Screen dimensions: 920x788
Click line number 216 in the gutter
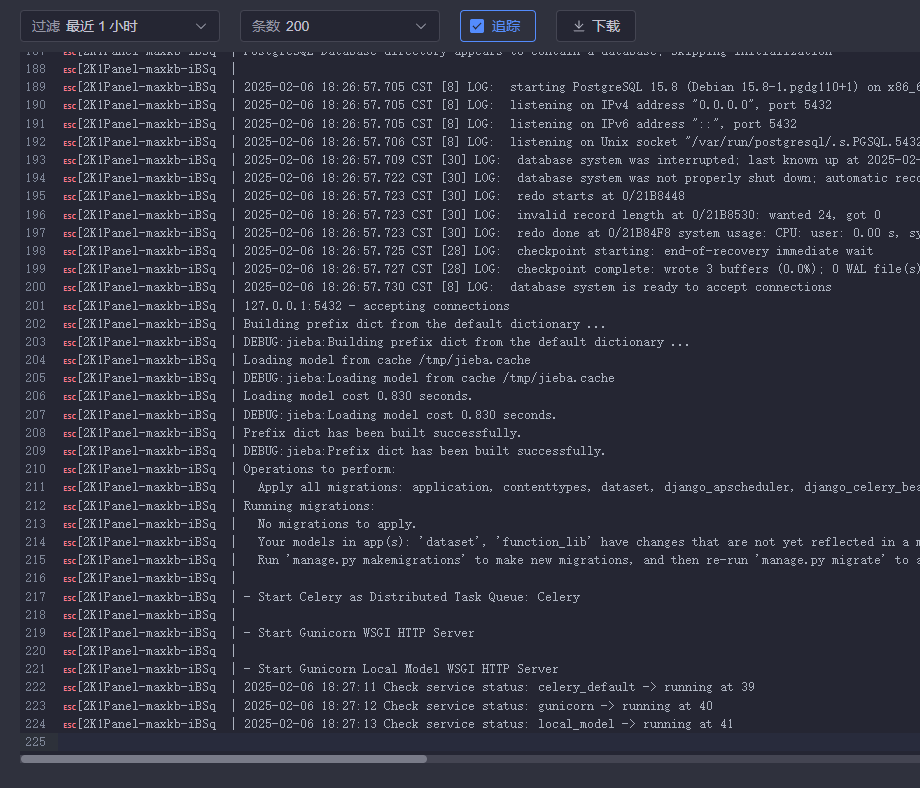click(x=35, y=579)
